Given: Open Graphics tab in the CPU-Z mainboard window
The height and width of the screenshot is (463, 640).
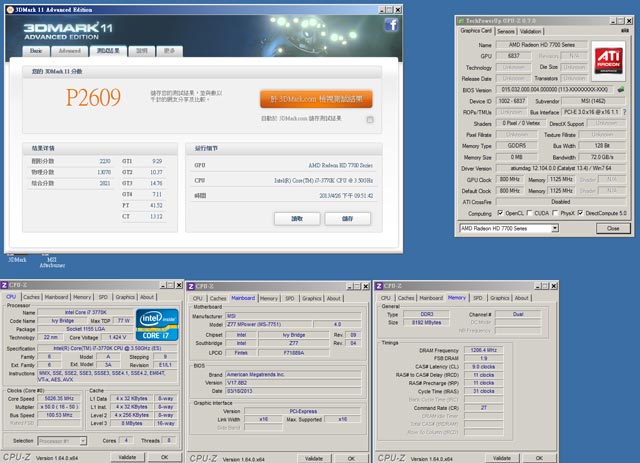Looking at the screenshot, I should 312,298.
